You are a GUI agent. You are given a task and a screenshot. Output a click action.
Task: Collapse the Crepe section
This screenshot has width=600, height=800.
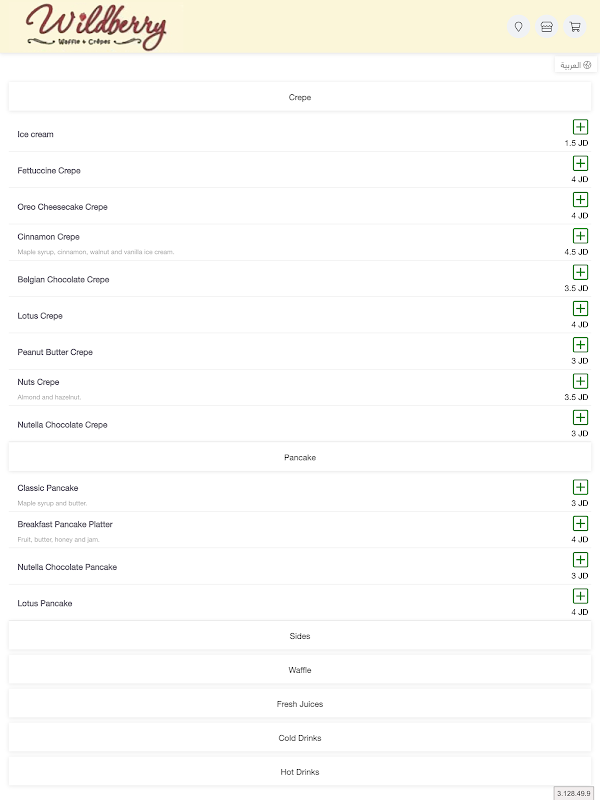pyautogui.click(x=300, y=97)
